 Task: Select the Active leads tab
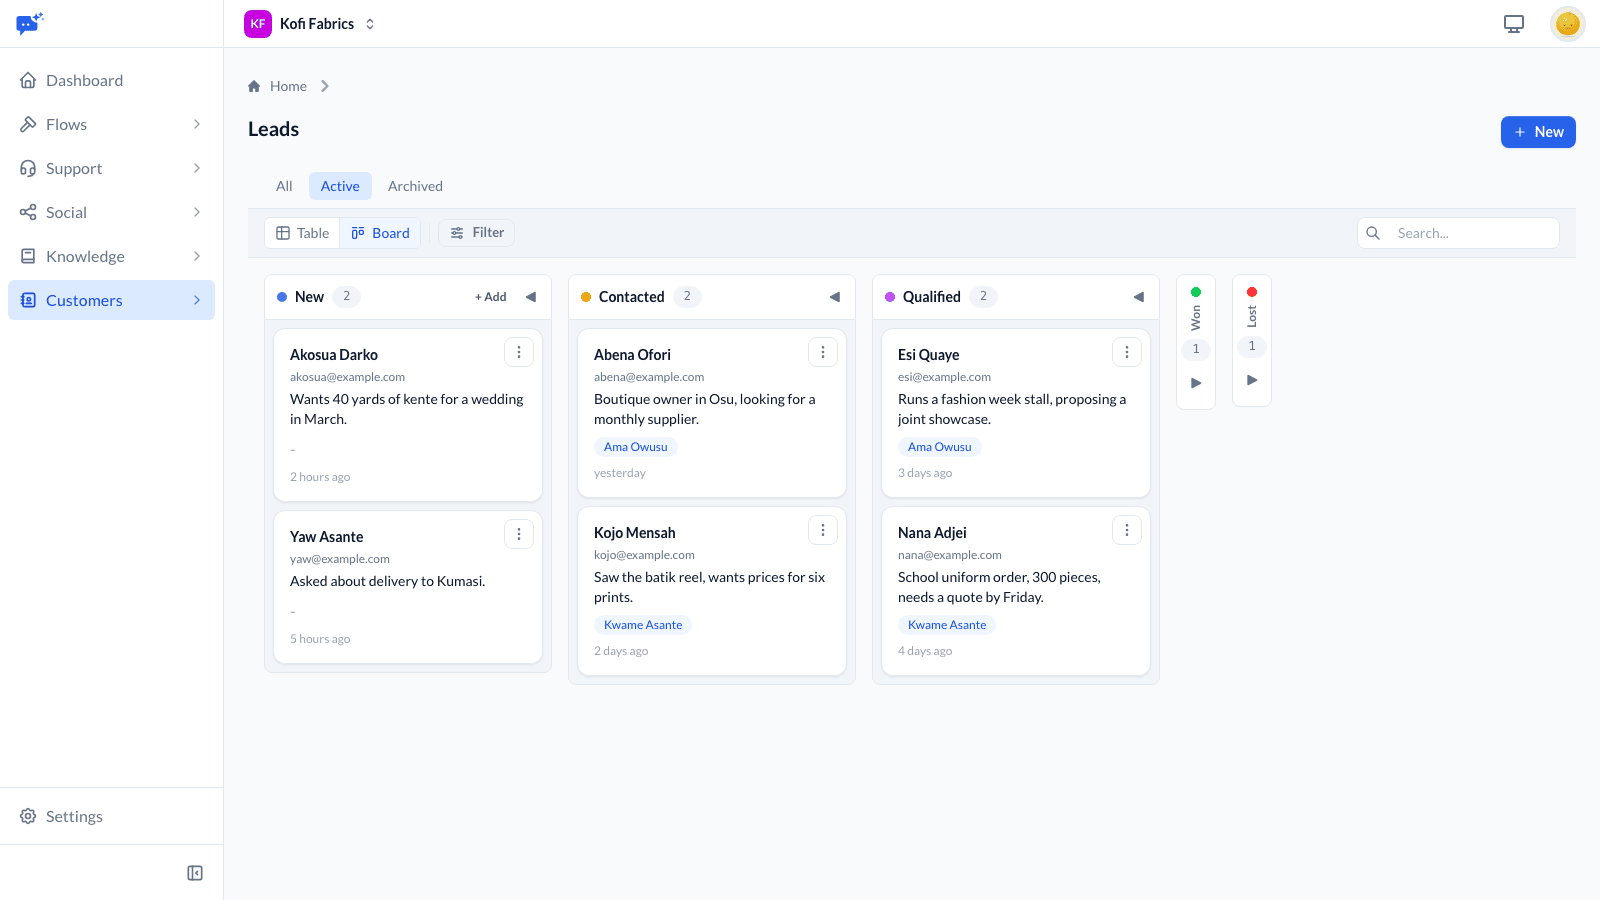(x=340, y=186)
